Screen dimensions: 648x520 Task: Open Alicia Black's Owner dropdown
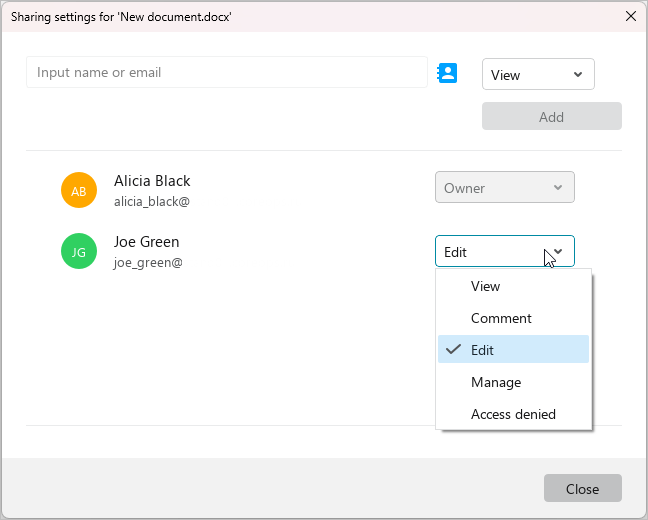(x=505, y=188)
